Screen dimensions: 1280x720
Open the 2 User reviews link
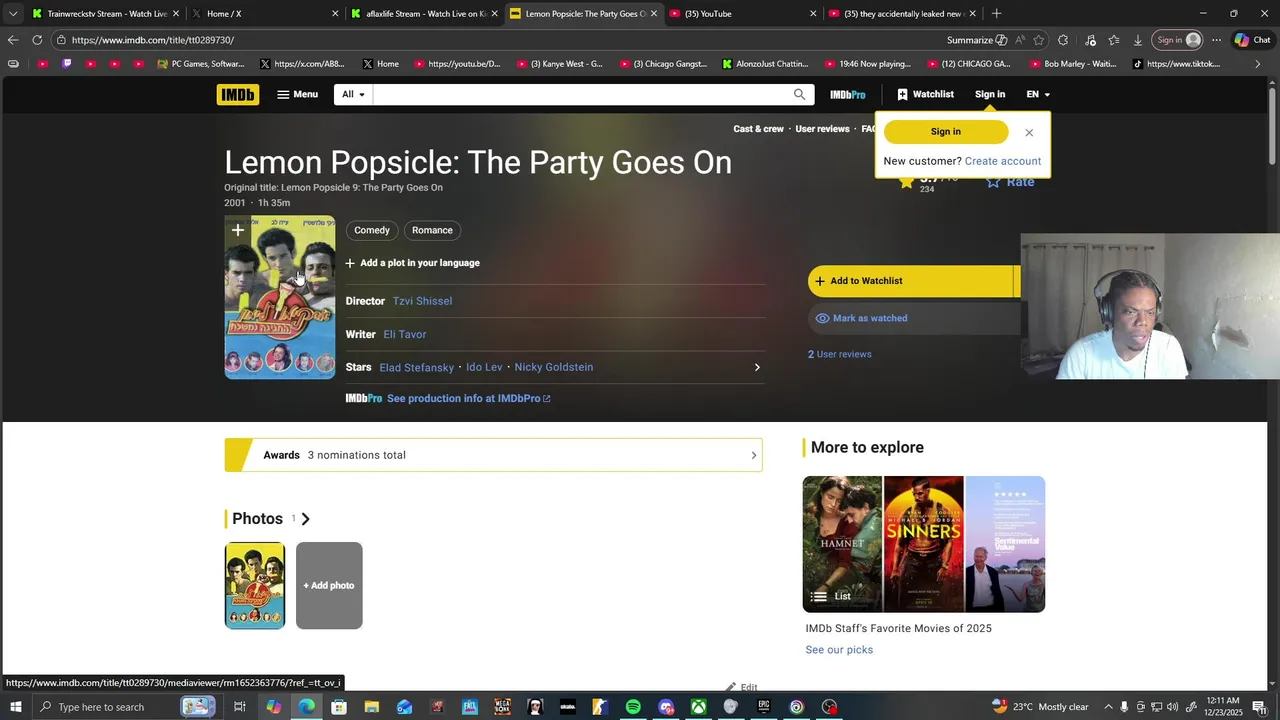[x=840, y=354]
